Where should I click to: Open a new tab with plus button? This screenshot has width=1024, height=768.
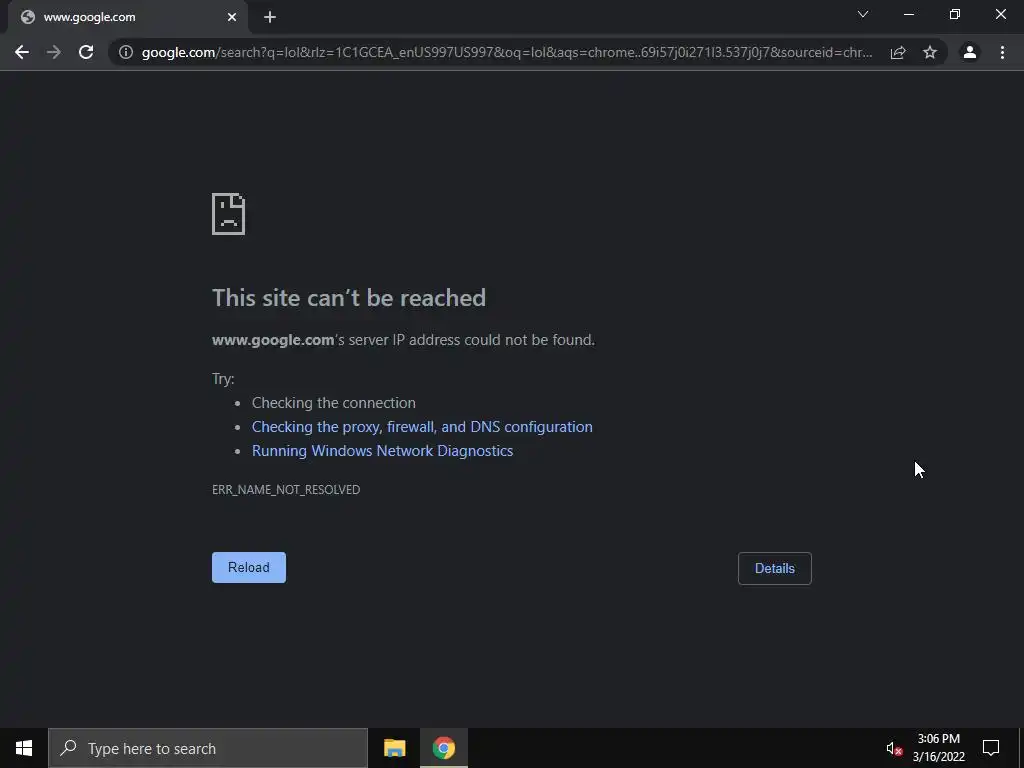[x=270, y=17]
